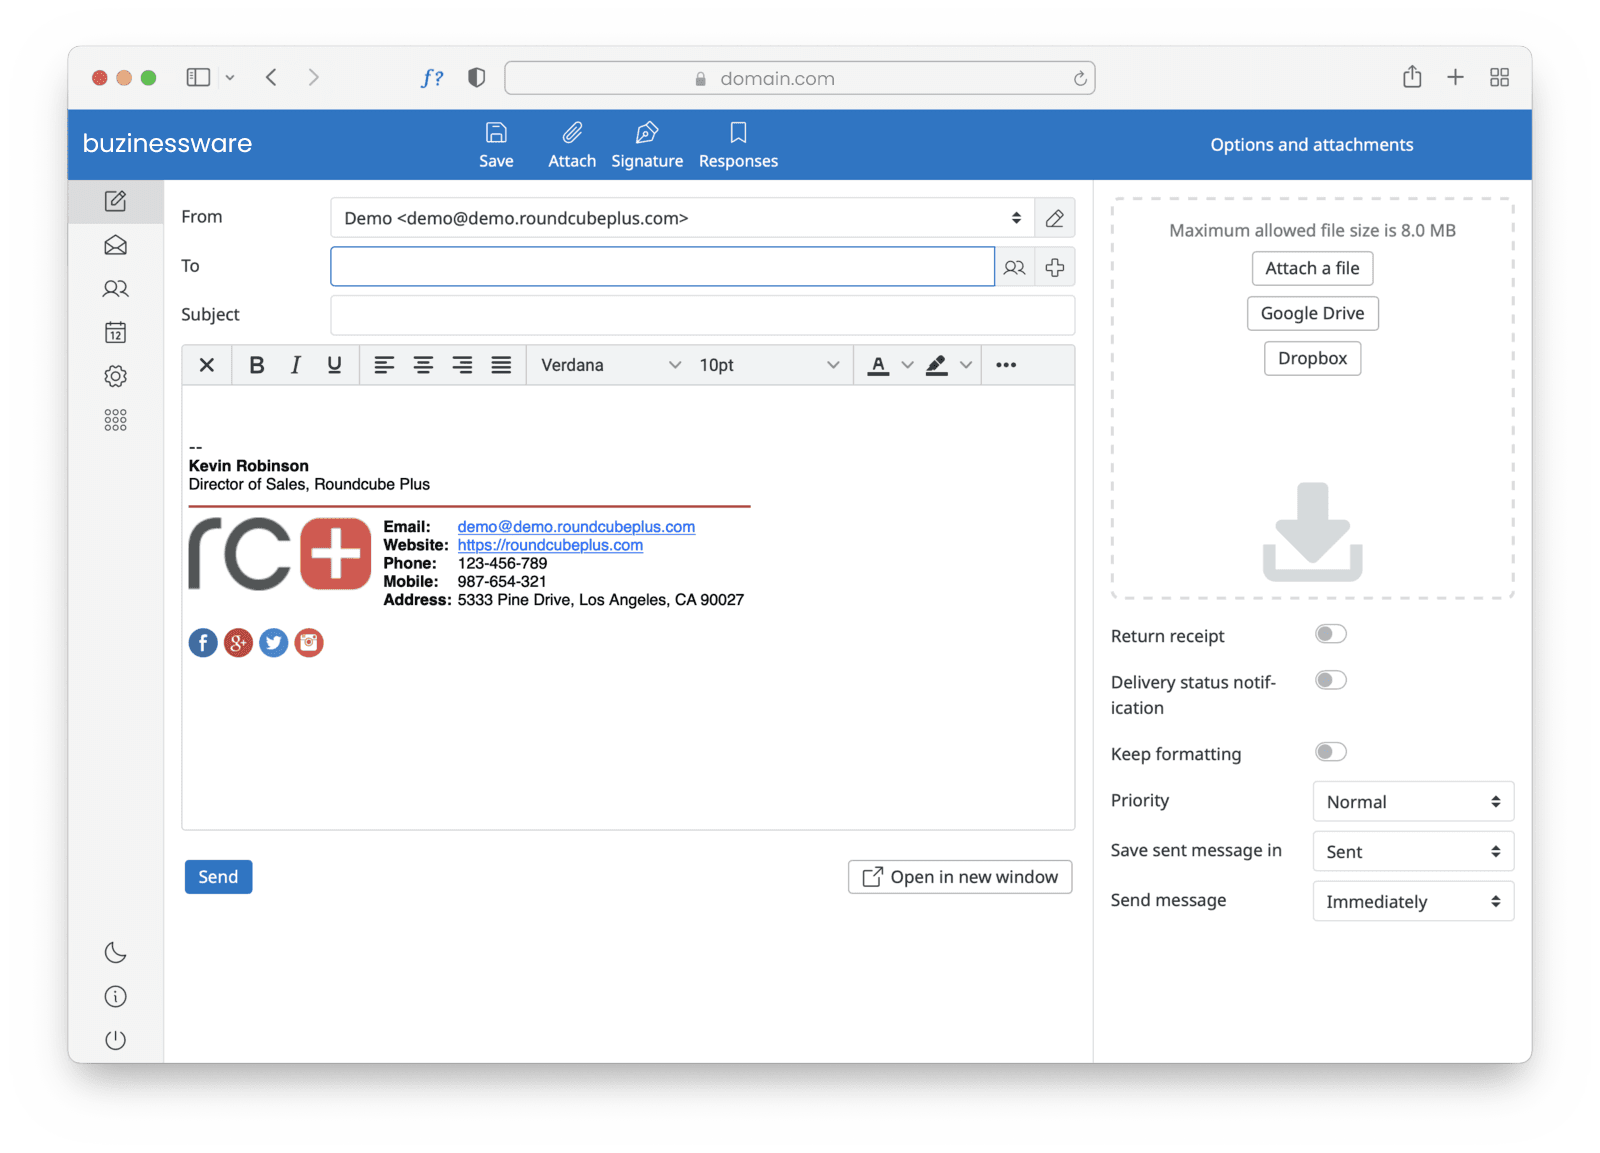Open the Priority dropdown

(1412, 801)
